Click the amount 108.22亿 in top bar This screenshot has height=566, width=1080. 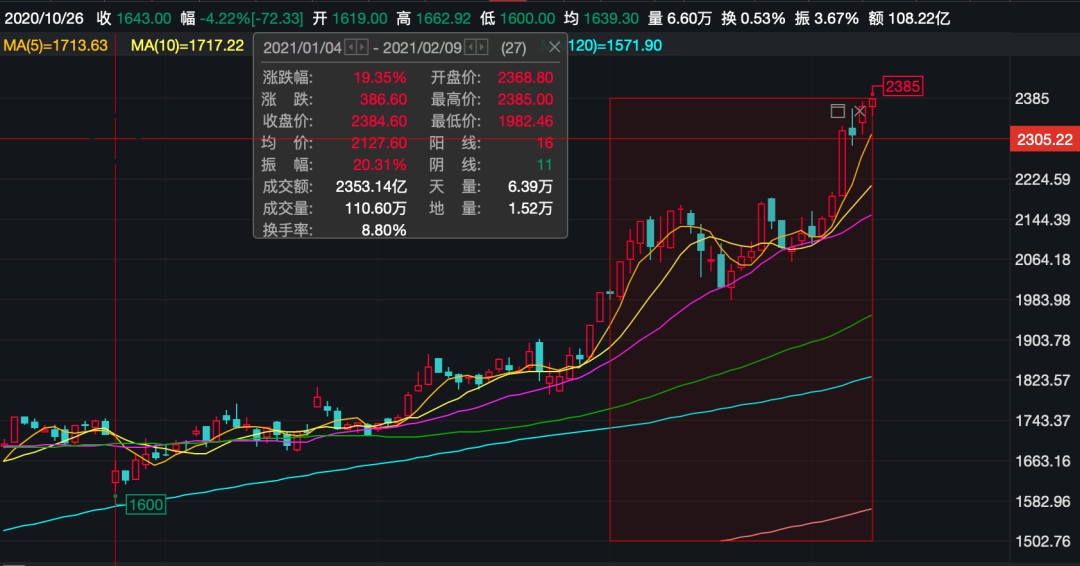point(919,18)
